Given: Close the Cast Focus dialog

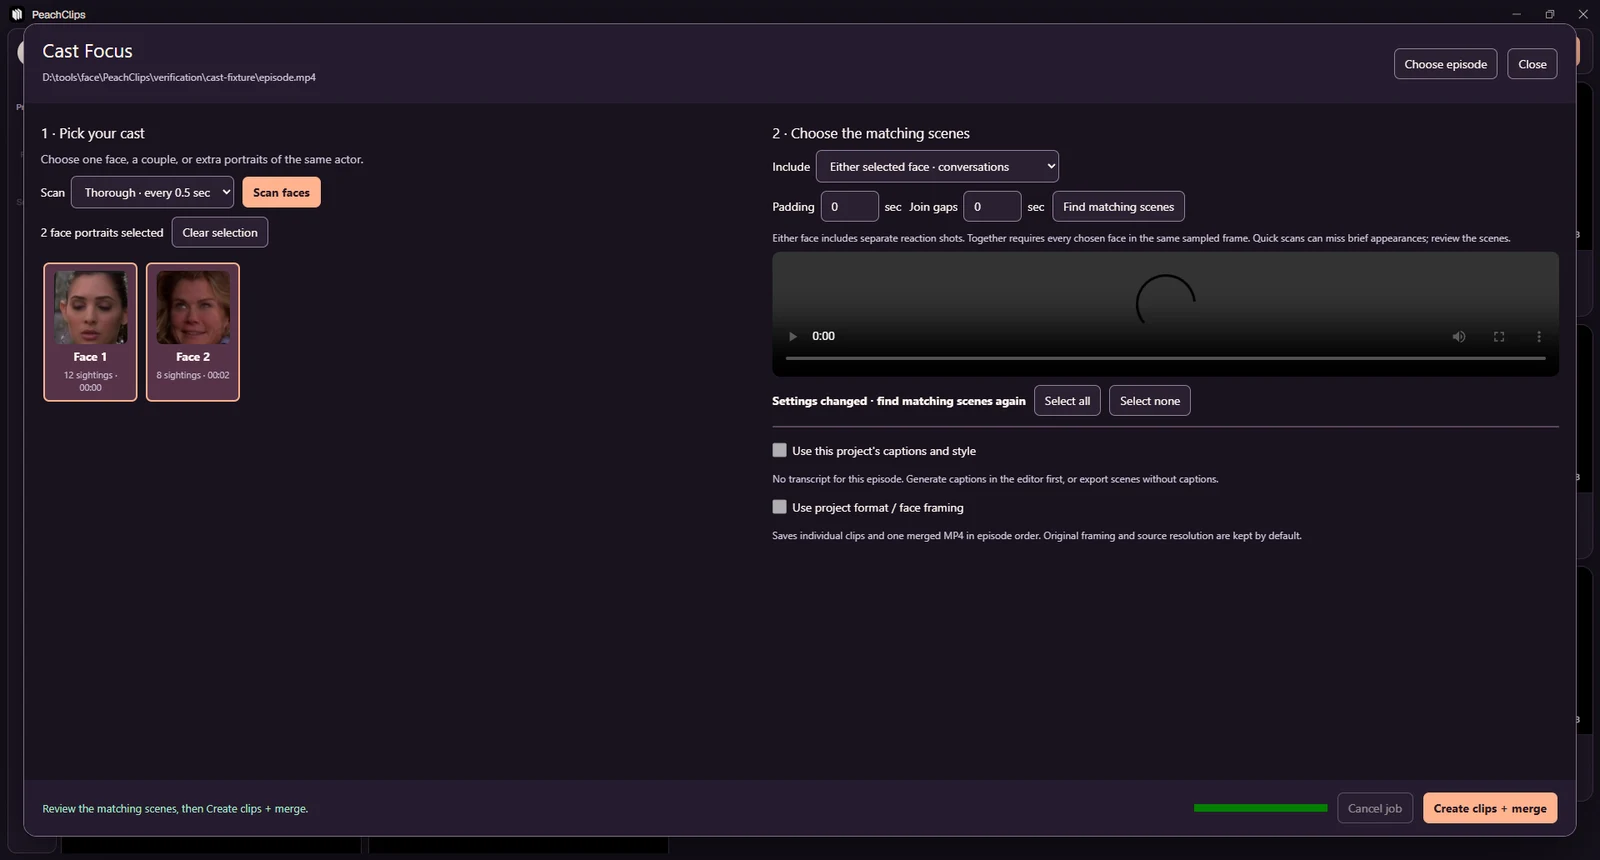Looking at the screenshot, I should coord(1532,64).
